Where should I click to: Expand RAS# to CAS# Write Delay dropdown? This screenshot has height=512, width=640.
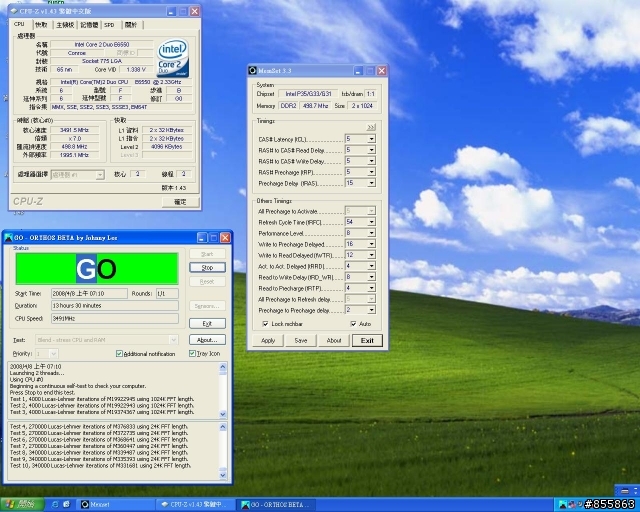[371, 161]
